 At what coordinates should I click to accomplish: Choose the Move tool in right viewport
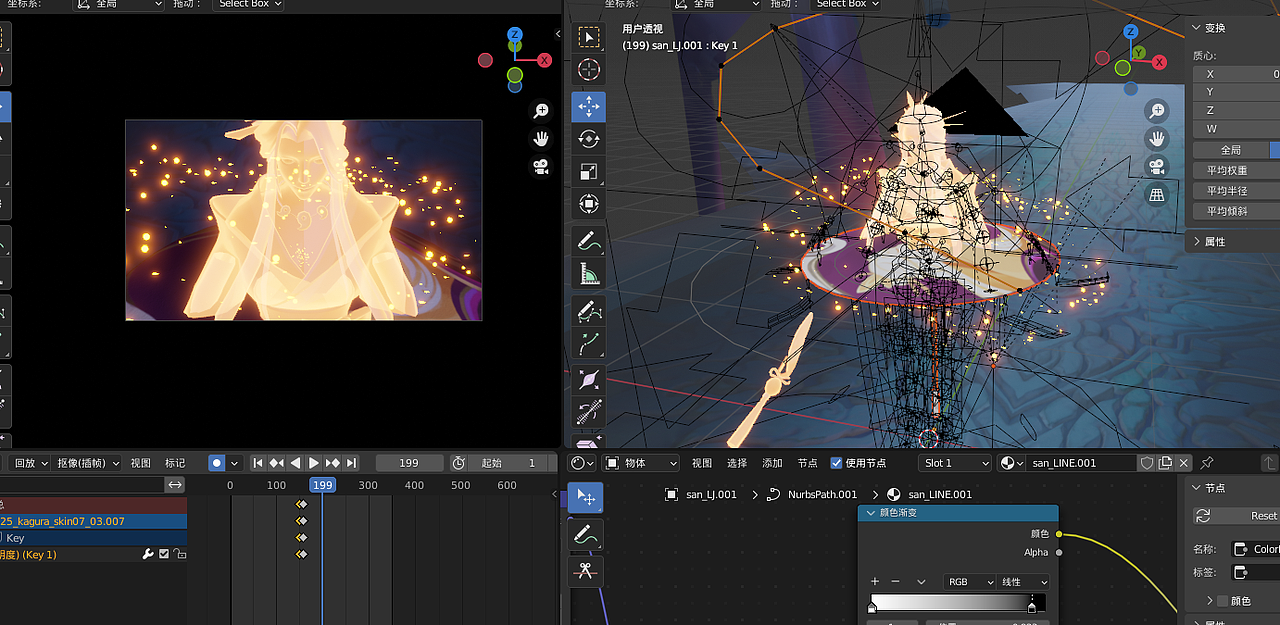(589, 107)
